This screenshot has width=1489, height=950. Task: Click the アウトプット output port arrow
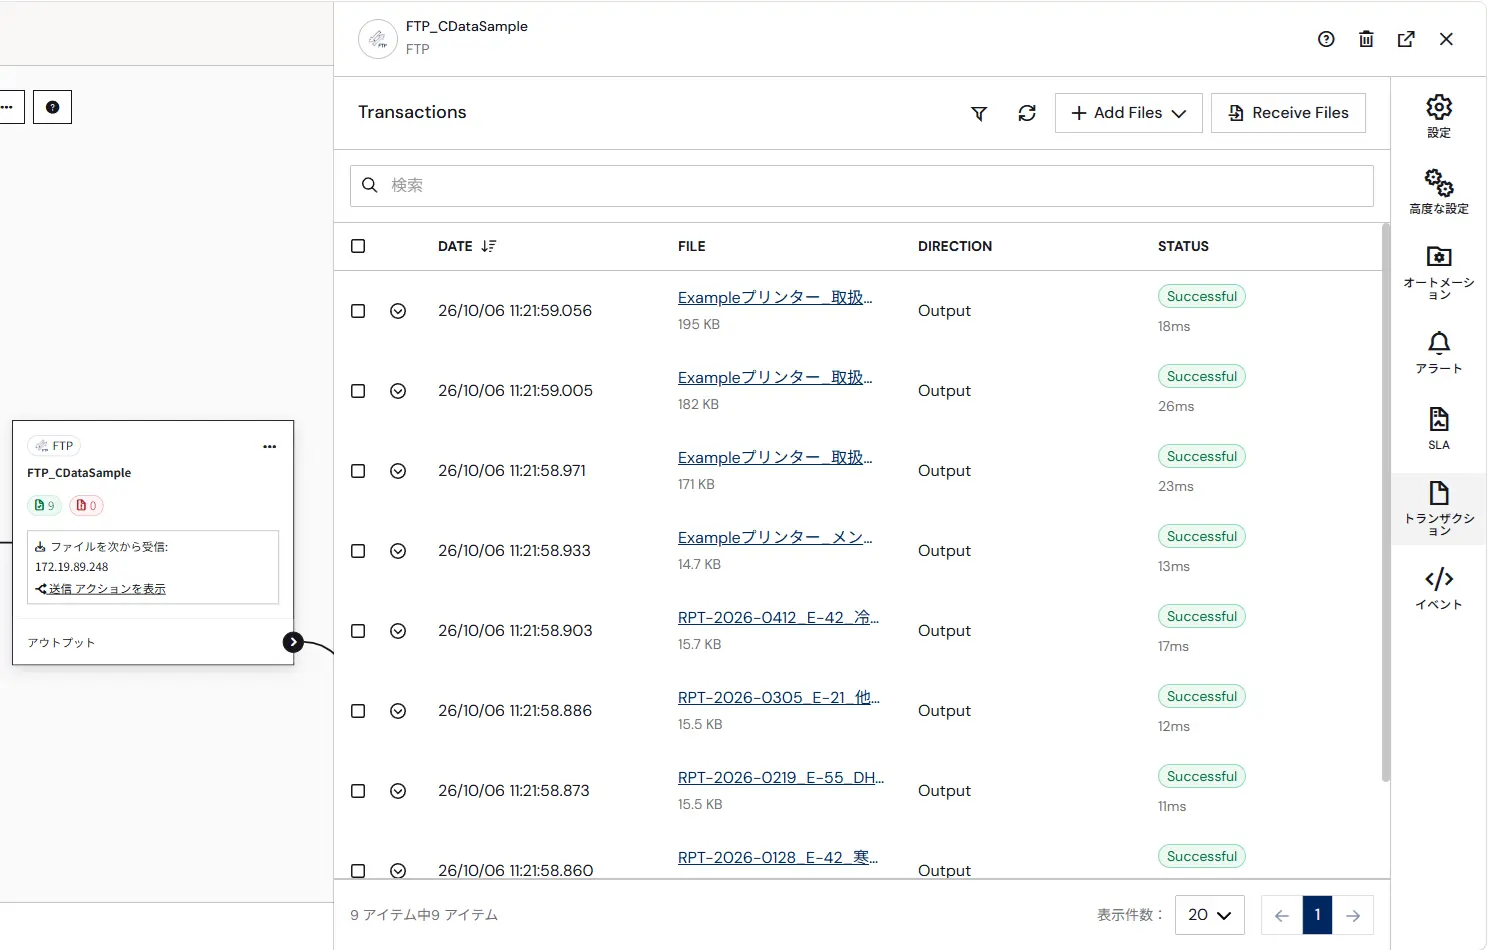coord(293,642)
